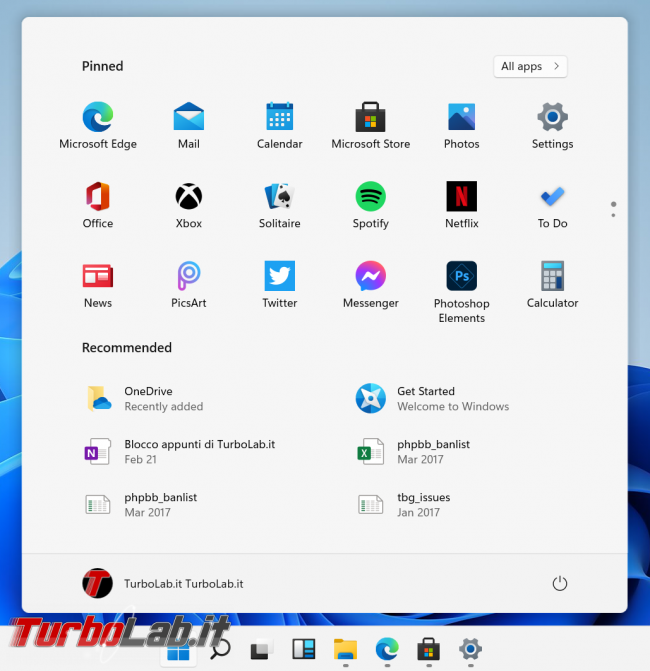650x671 pixels.
Task: Click the taskbar Search icon
Action: coord(220,649)
